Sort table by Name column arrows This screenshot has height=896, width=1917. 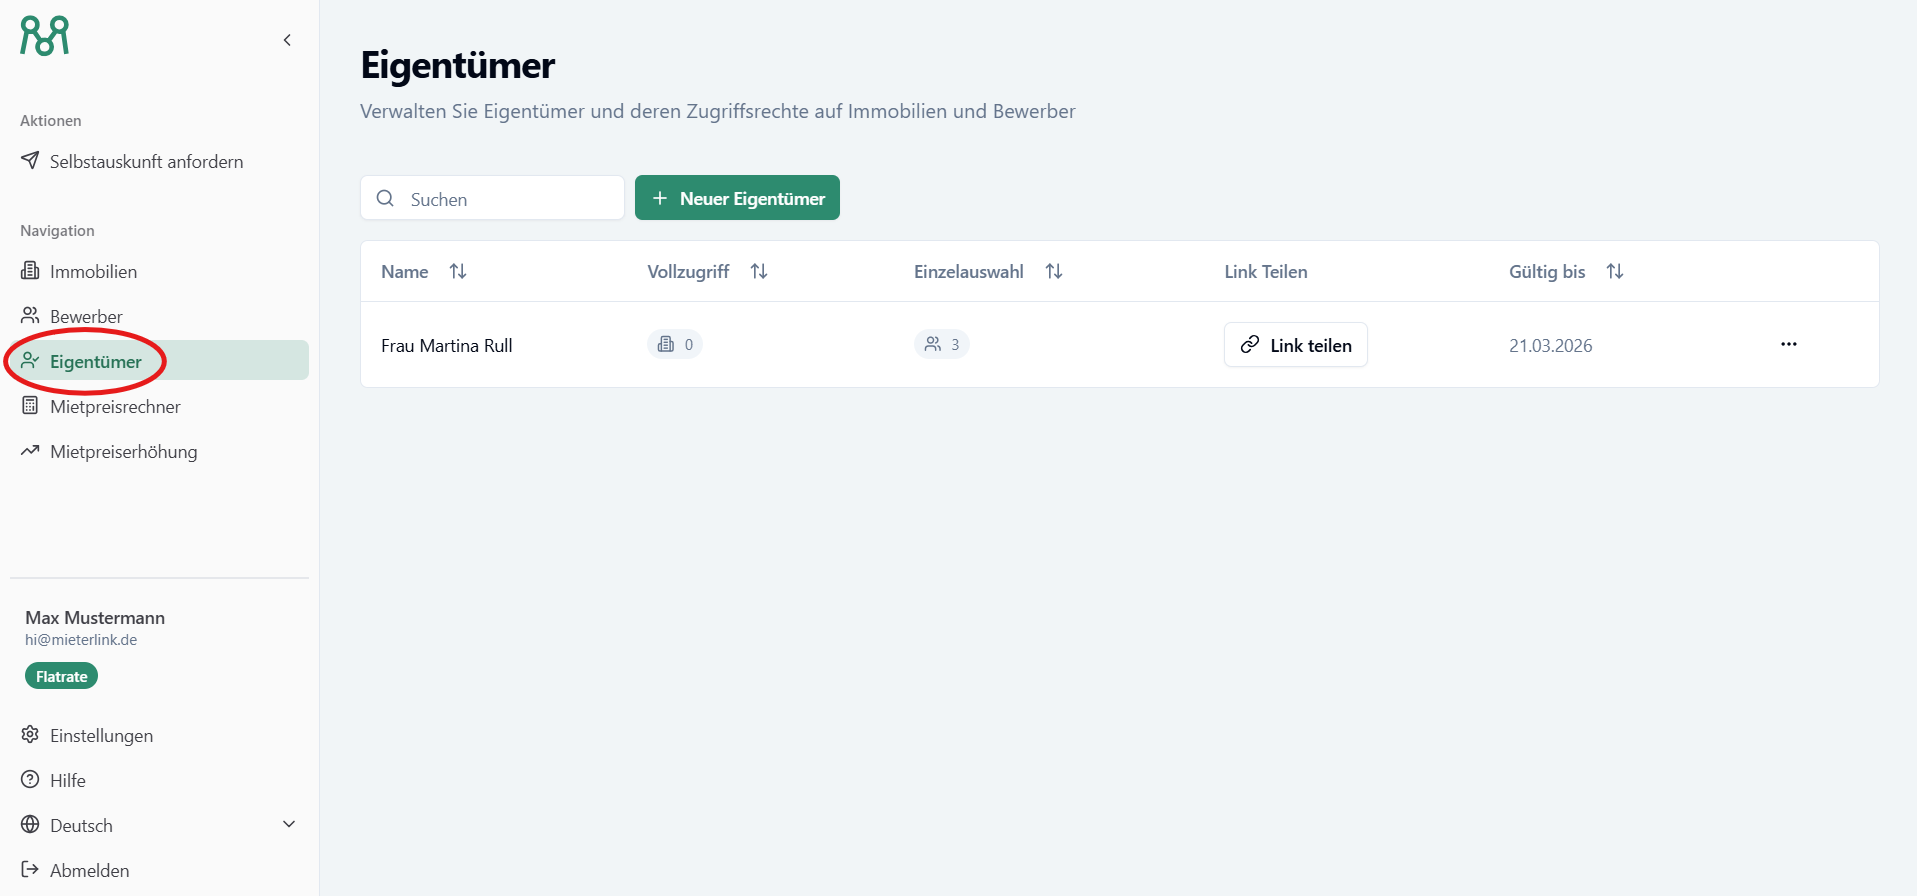click(x=458, y=272)
